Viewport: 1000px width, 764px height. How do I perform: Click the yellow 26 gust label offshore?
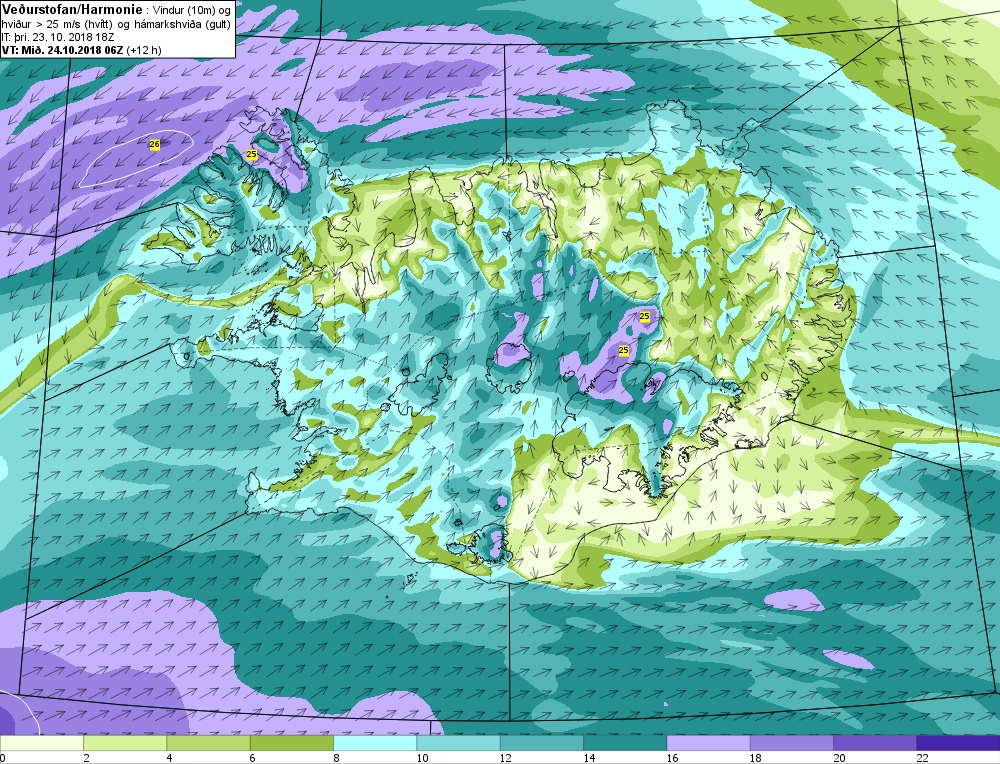(x=154, y=145)
